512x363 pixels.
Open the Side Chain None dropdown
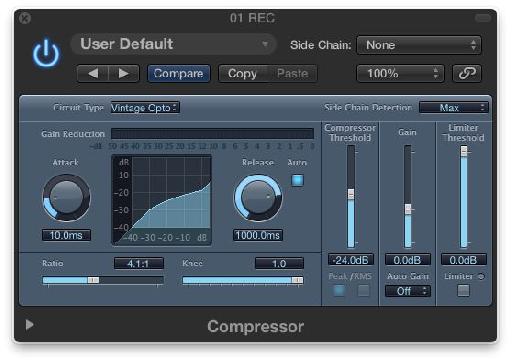click(x=419, y=45)
